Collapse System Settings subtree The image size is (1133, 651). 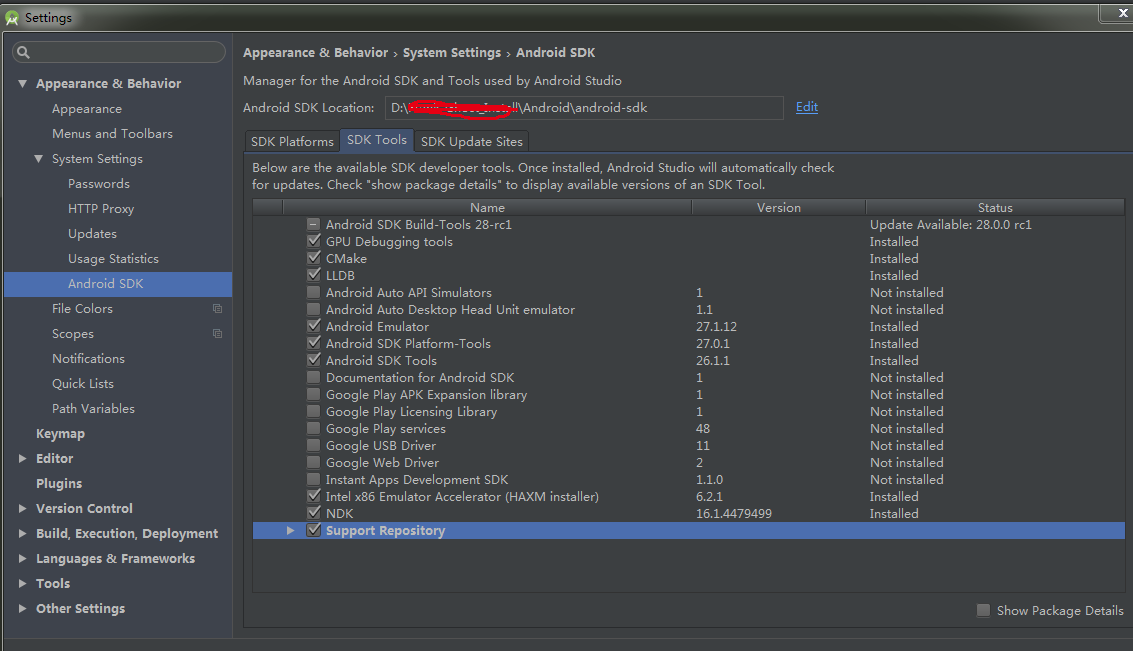pyautogui.click(x=38, y=159)
